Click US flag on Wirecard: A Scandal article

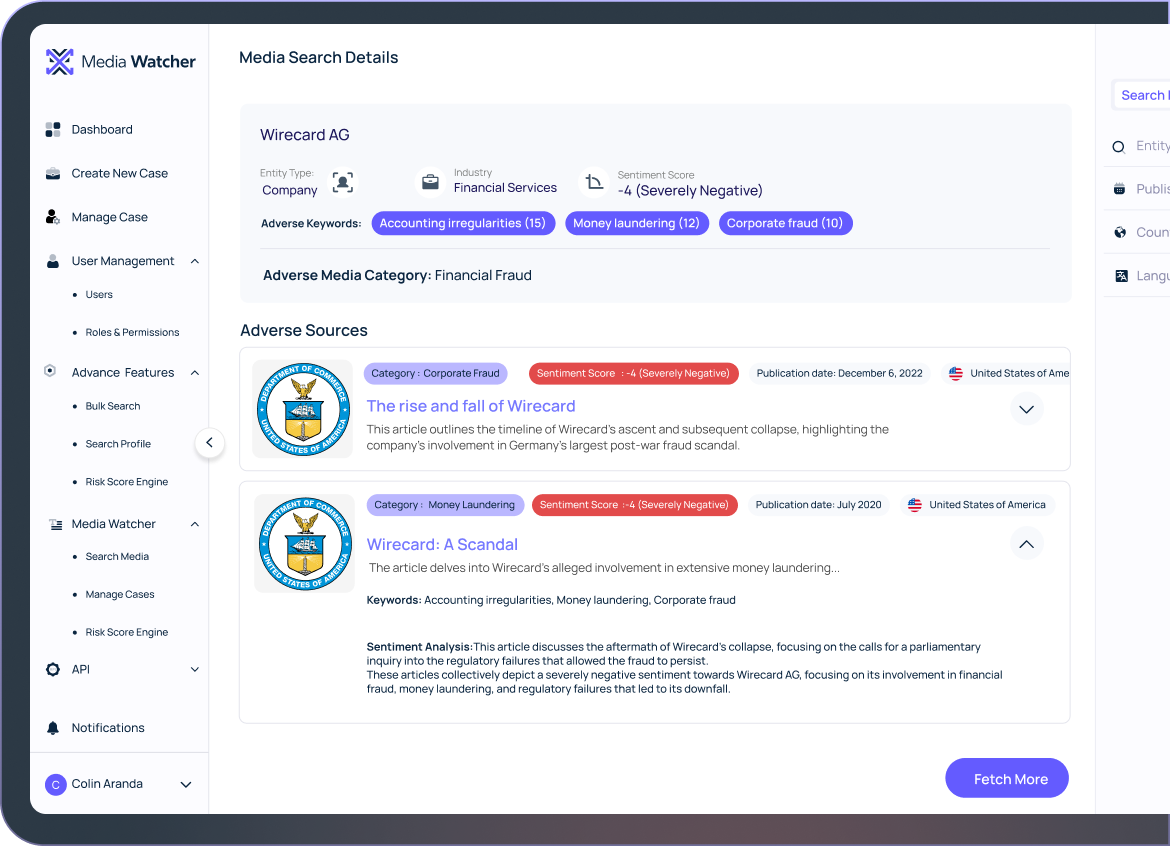(x=915, y=505)
